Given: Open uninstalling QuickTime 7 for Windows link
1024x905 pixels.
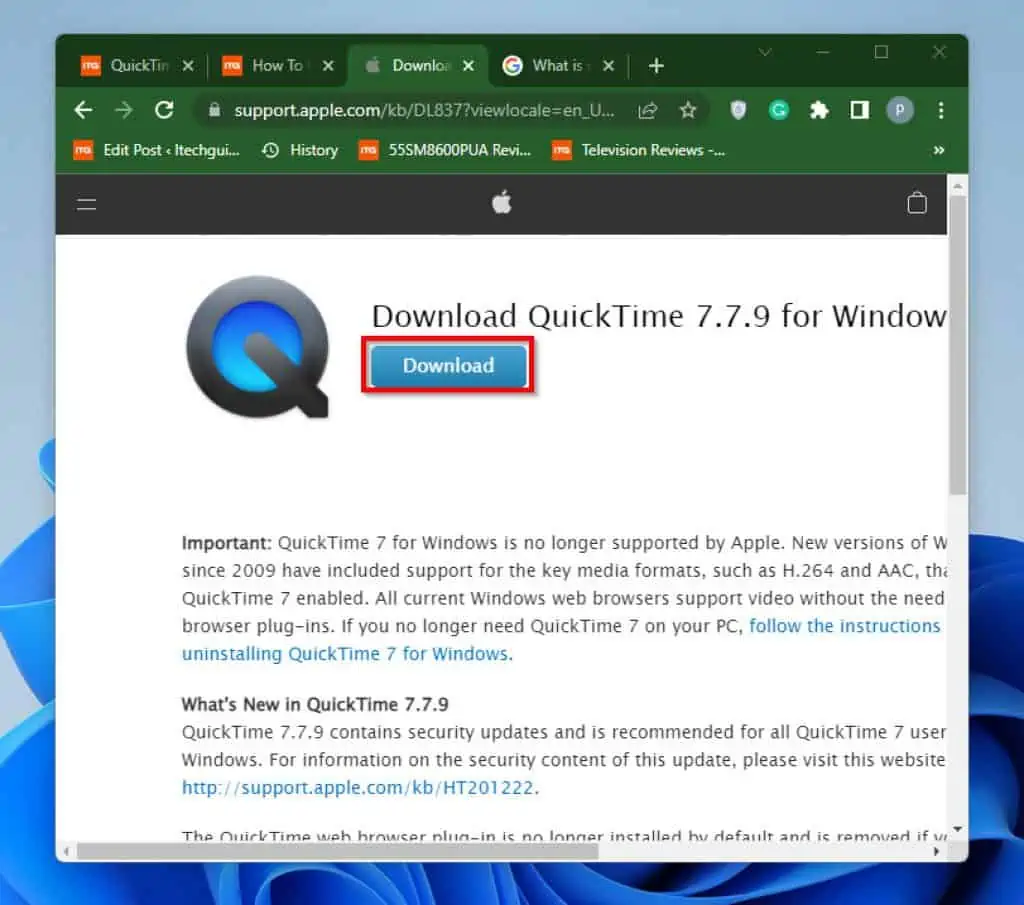Looking at the screenshot, I should [347, 654].
